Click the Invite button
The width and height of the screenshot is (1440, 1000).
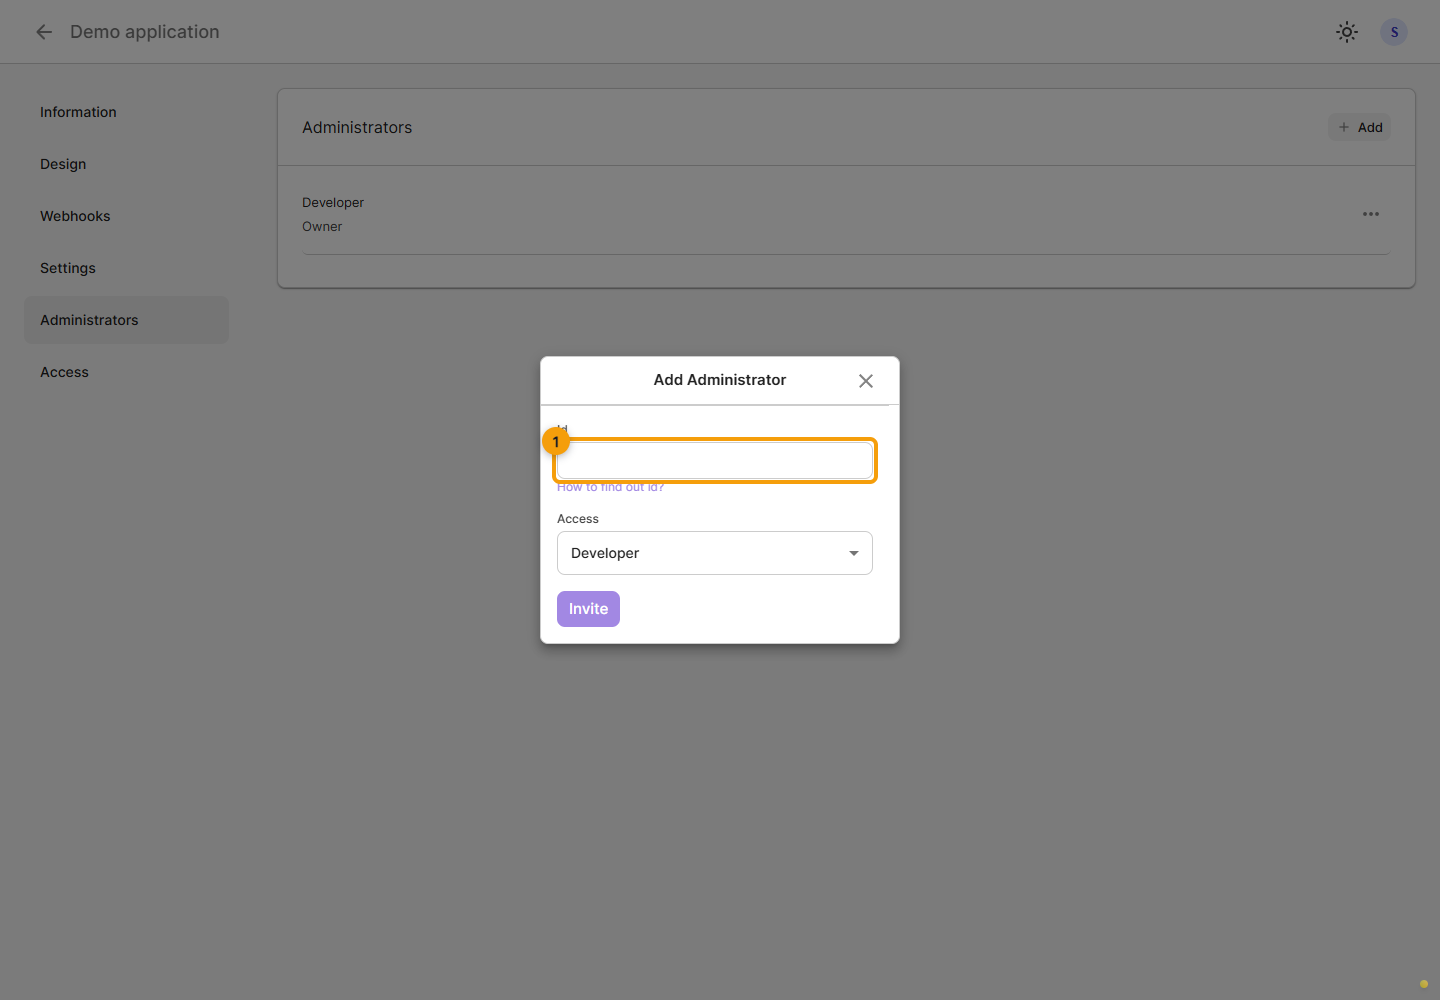coord(588,609)
